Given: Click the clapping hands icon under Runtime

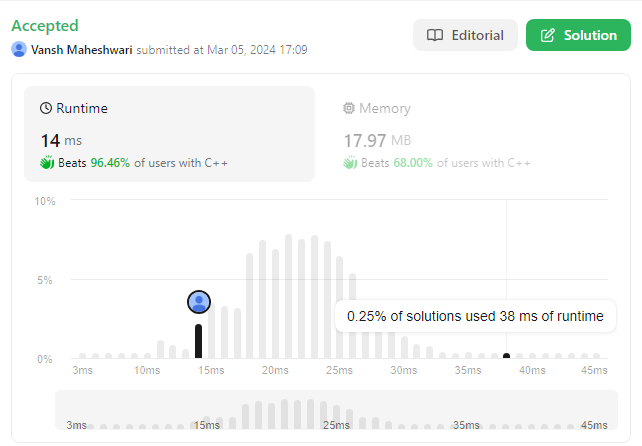Looking at the screenshot, I should (46, 162).
